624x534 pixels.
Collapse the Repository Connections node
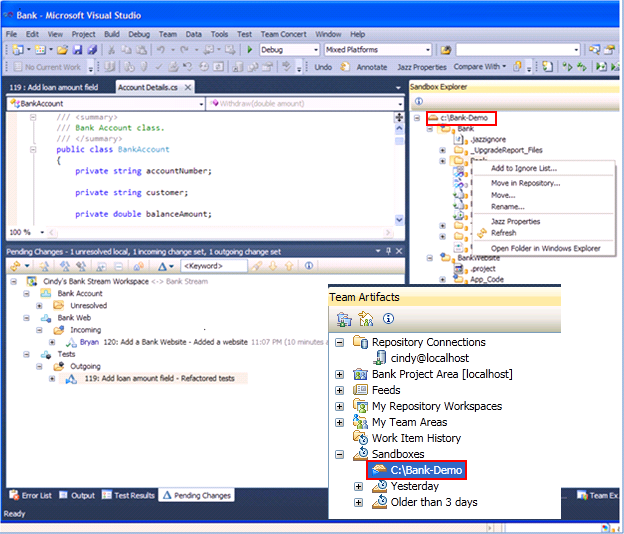tap(340, 342)
